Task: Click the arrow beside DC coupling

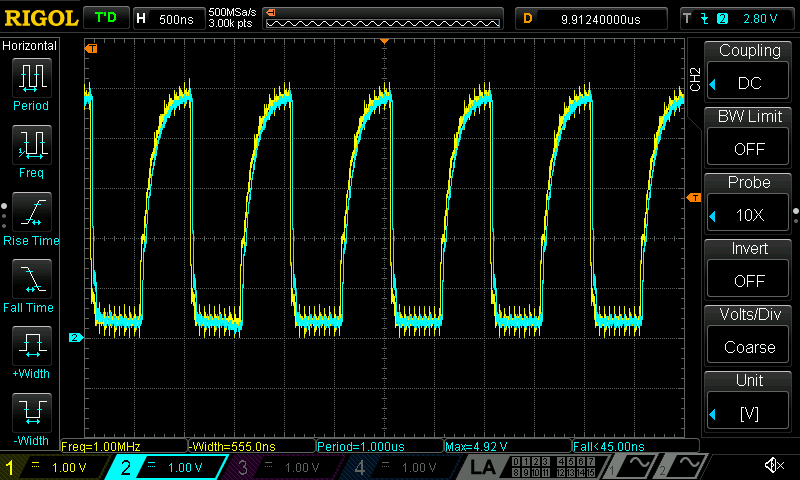Action: pos(713,84)
